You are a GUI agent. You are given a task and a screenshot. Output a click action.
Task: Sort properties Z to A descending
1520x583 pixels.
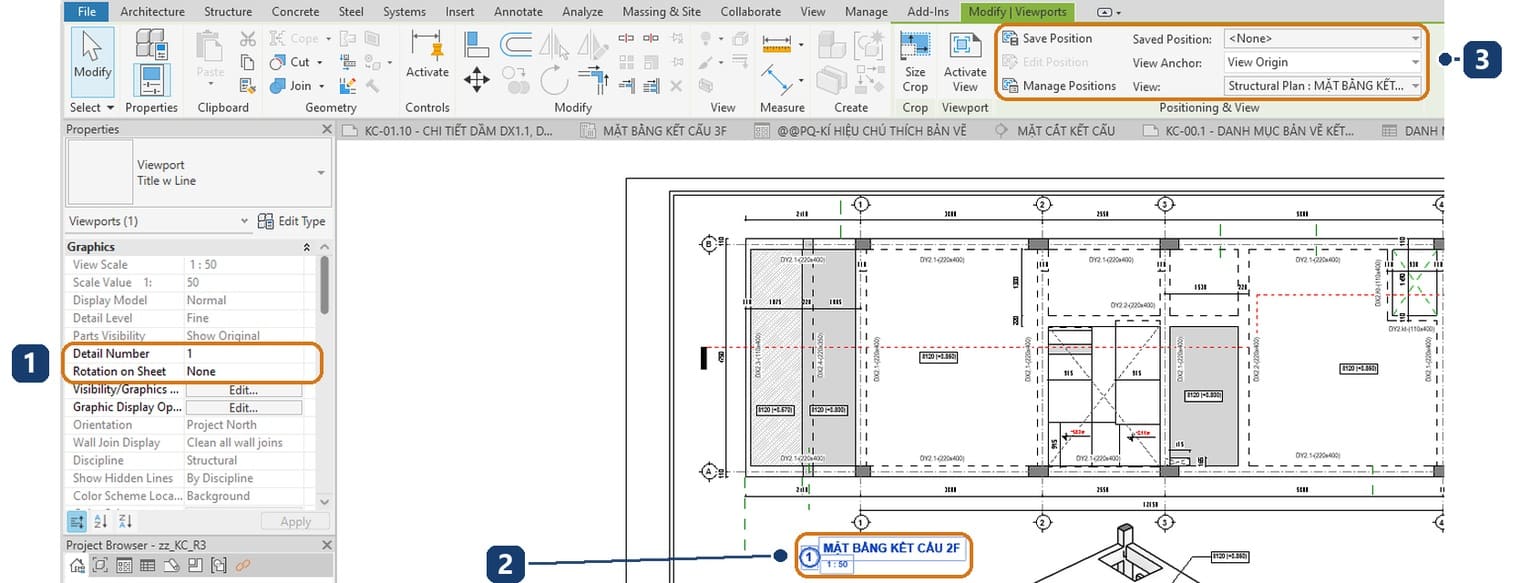(124, 521)
